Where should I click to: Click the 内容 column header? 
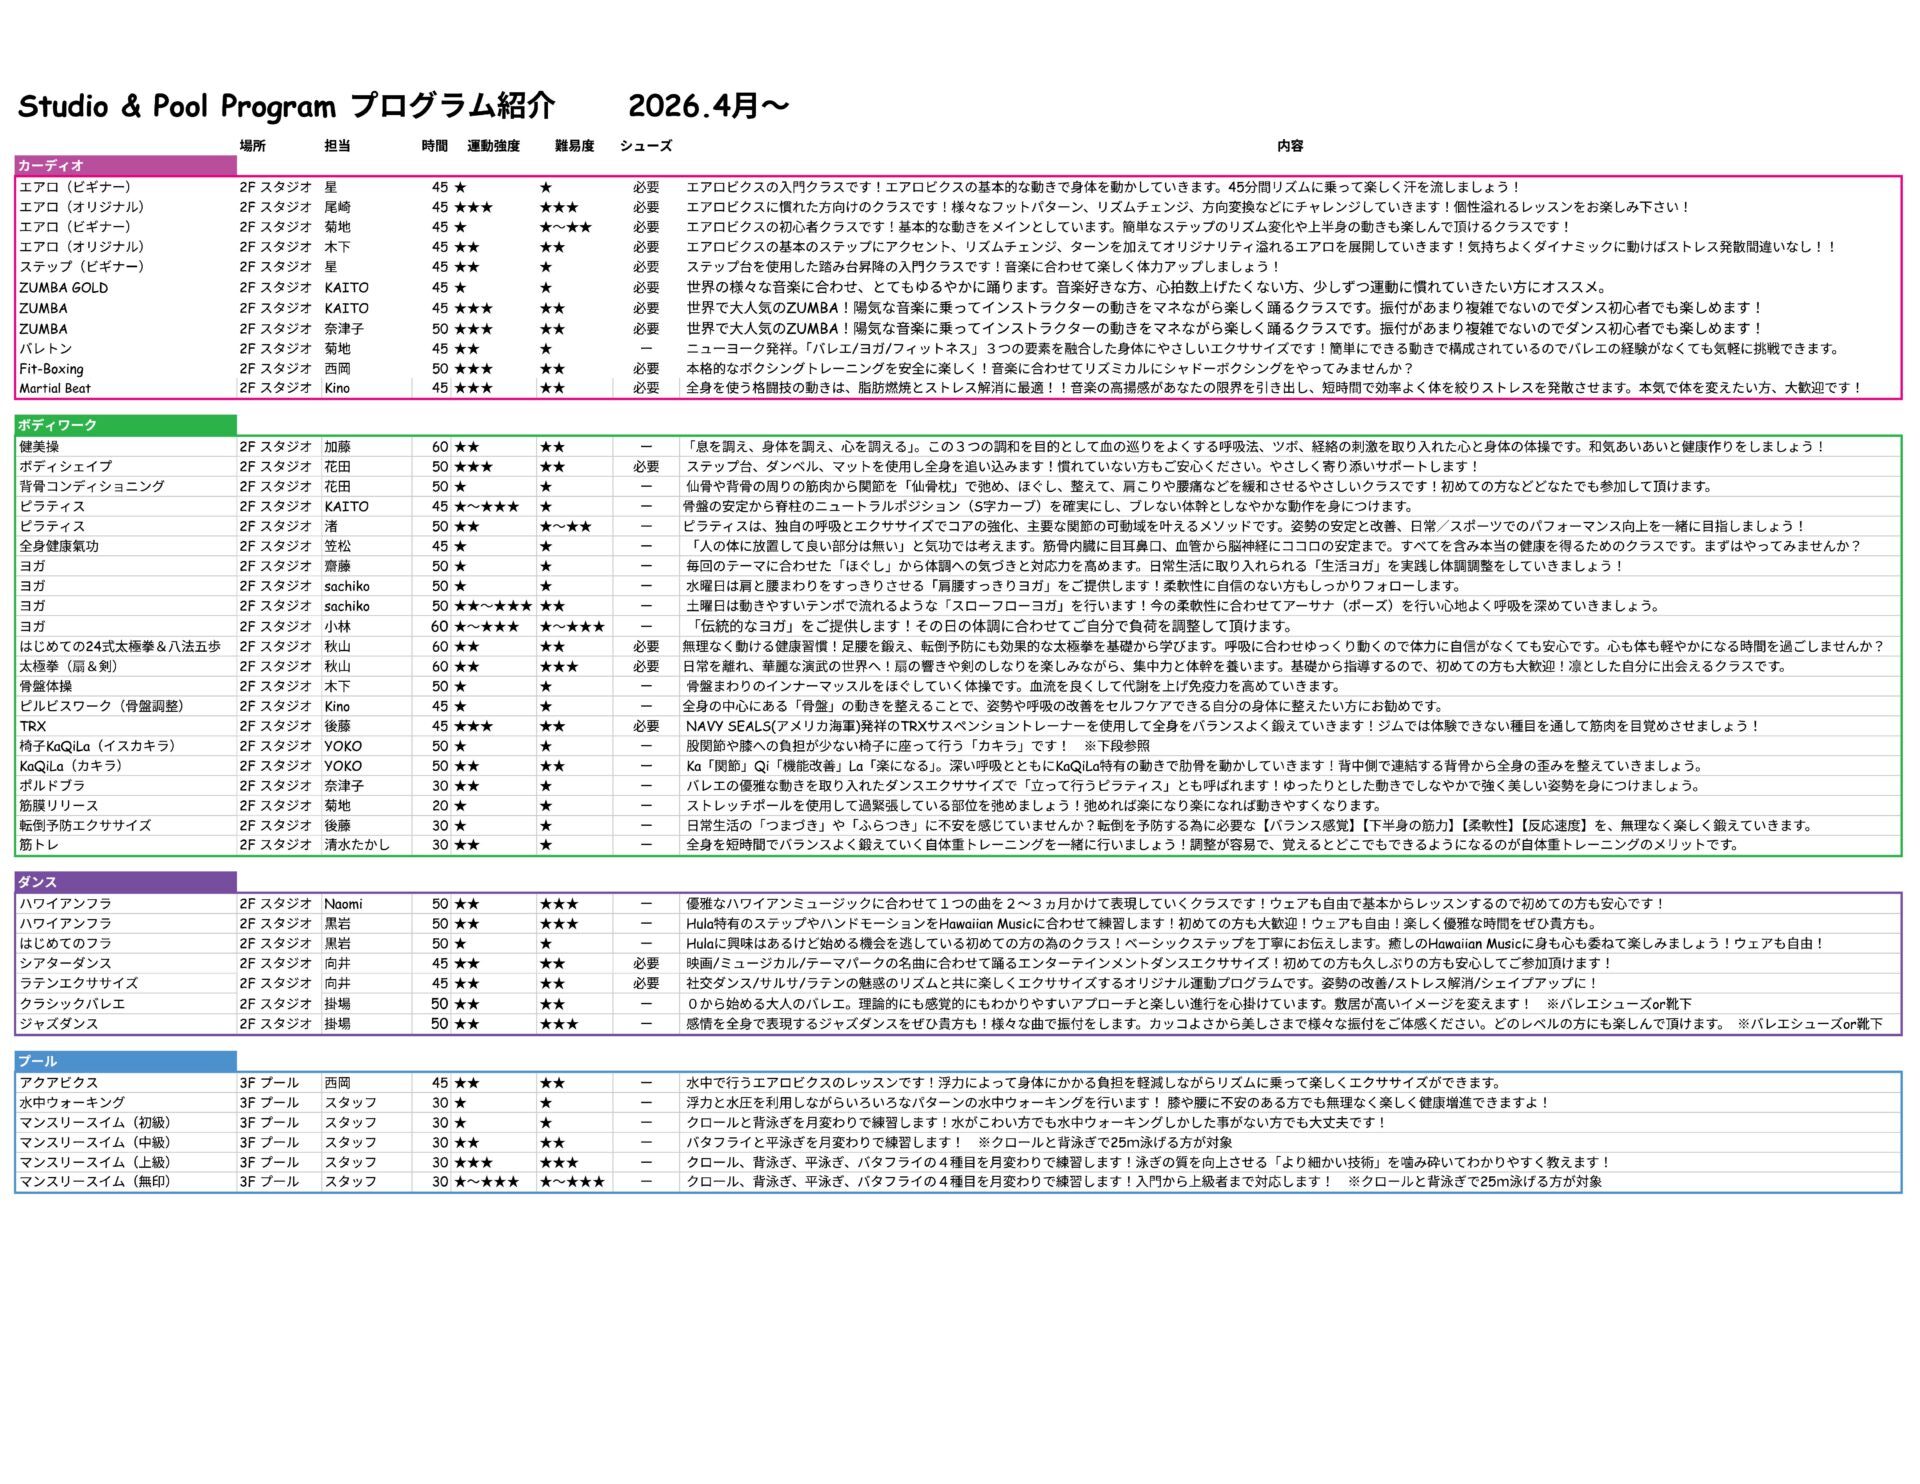pos(1290,146)
